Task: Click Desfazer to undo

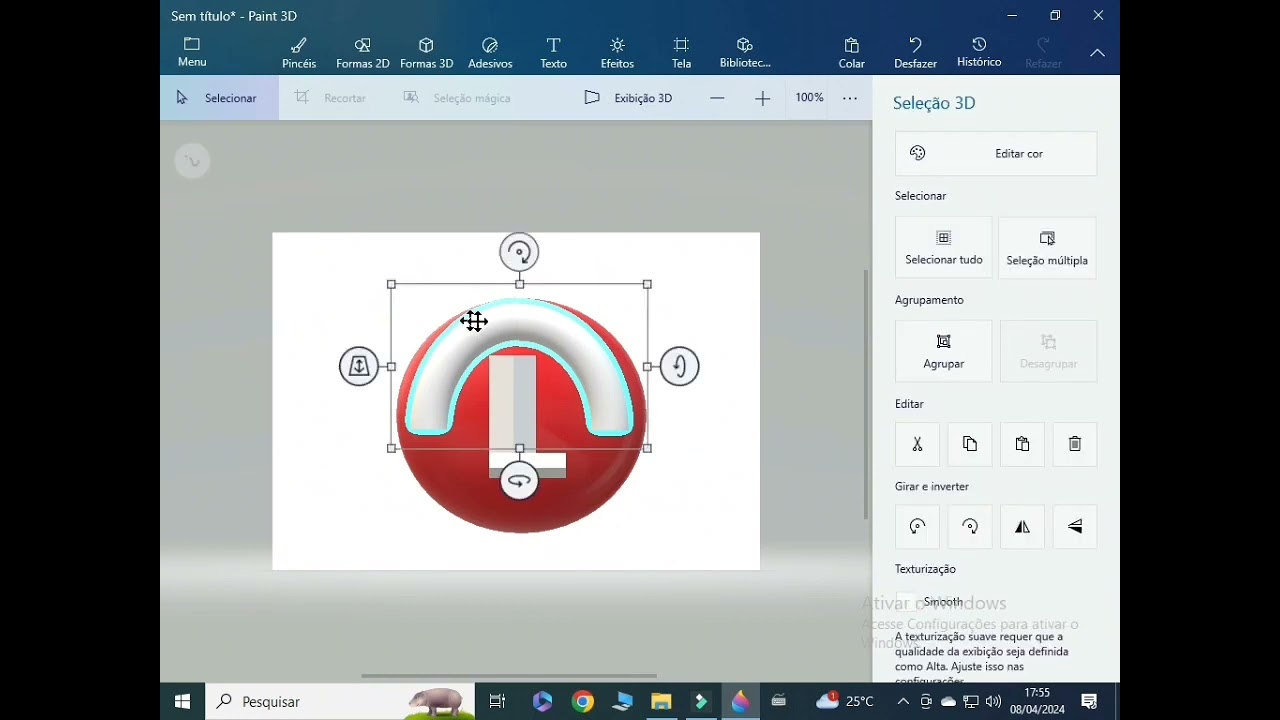Action: 915,52
